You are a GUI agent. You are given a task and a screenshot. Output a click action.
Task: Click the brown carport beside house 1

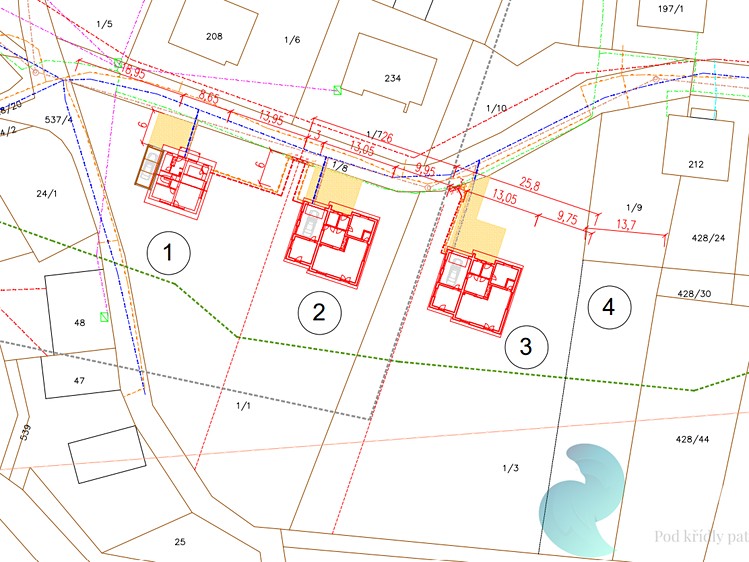click(149, 165)
